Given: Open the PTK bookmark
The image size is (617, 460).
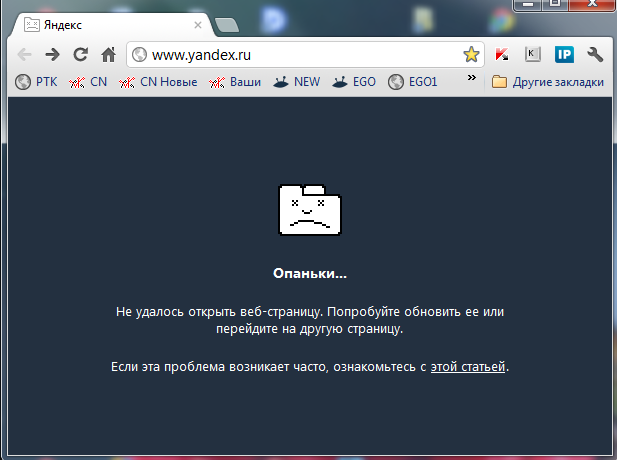Looking at the screenshot, I should click(x=36, y=82).
